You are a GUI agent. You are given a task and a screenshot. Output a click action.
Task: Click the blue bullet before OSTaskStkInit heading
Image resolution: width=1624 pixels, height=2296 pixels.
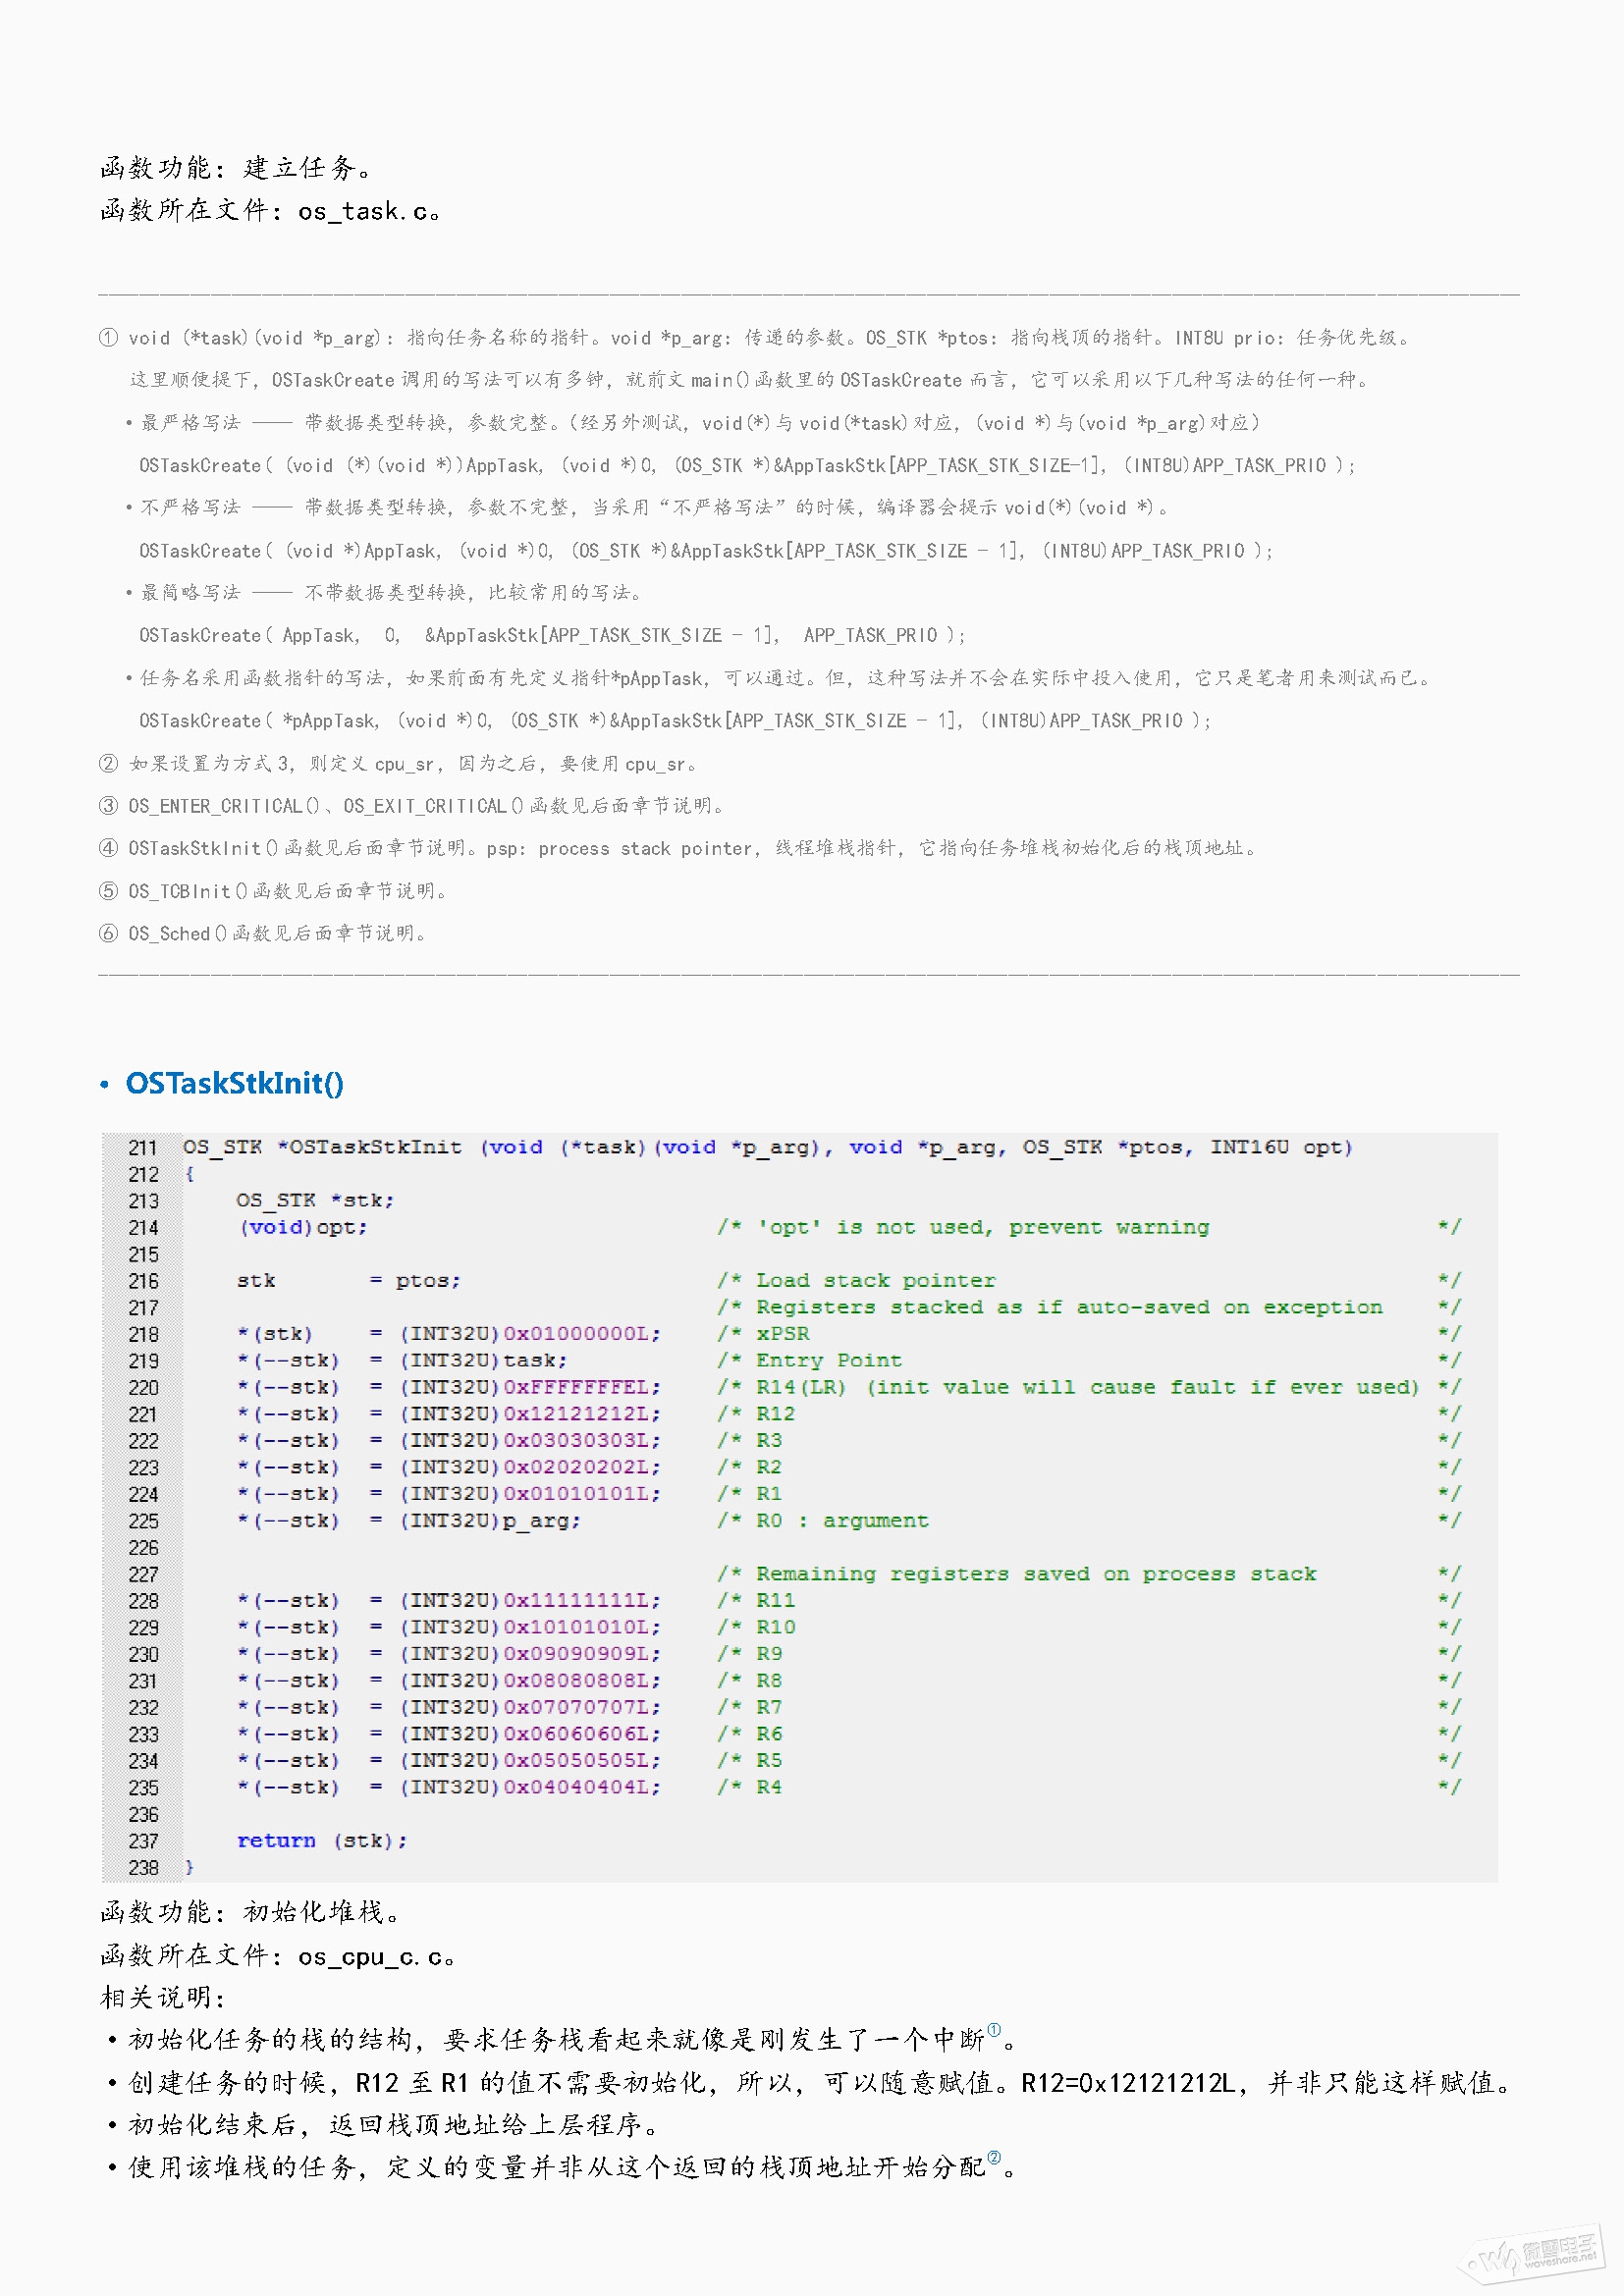pos(105,1085)
